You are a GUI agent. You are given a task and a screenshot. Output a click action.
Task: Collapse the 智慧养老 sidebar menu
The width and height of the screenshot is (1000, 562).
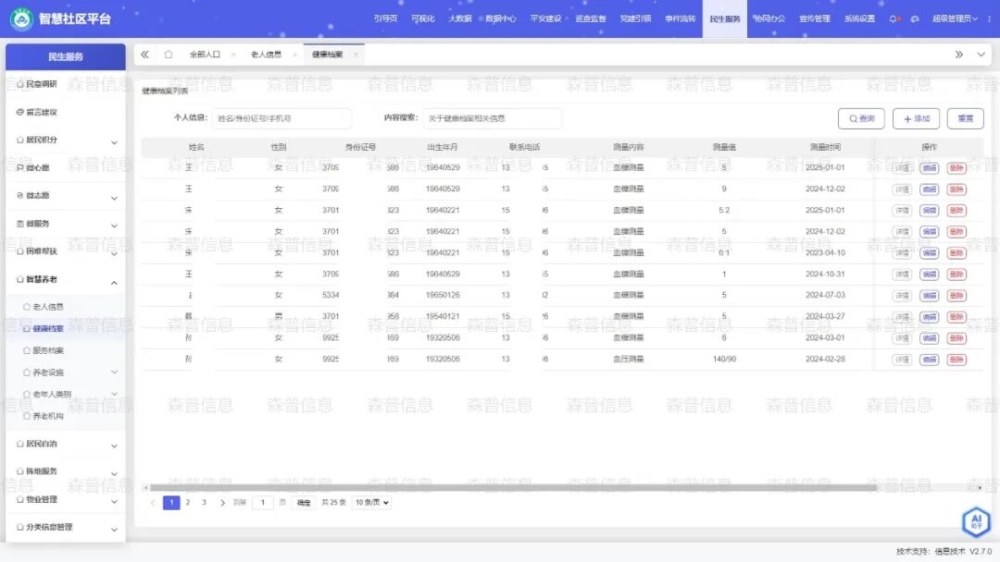pyautogui.click(x=114, y=281)
